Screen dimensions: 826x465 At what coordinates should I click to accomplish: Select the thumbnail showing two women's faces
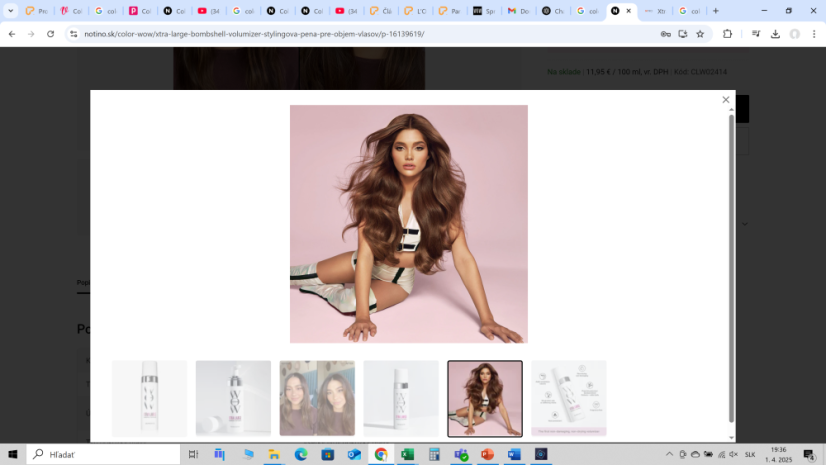317,398
